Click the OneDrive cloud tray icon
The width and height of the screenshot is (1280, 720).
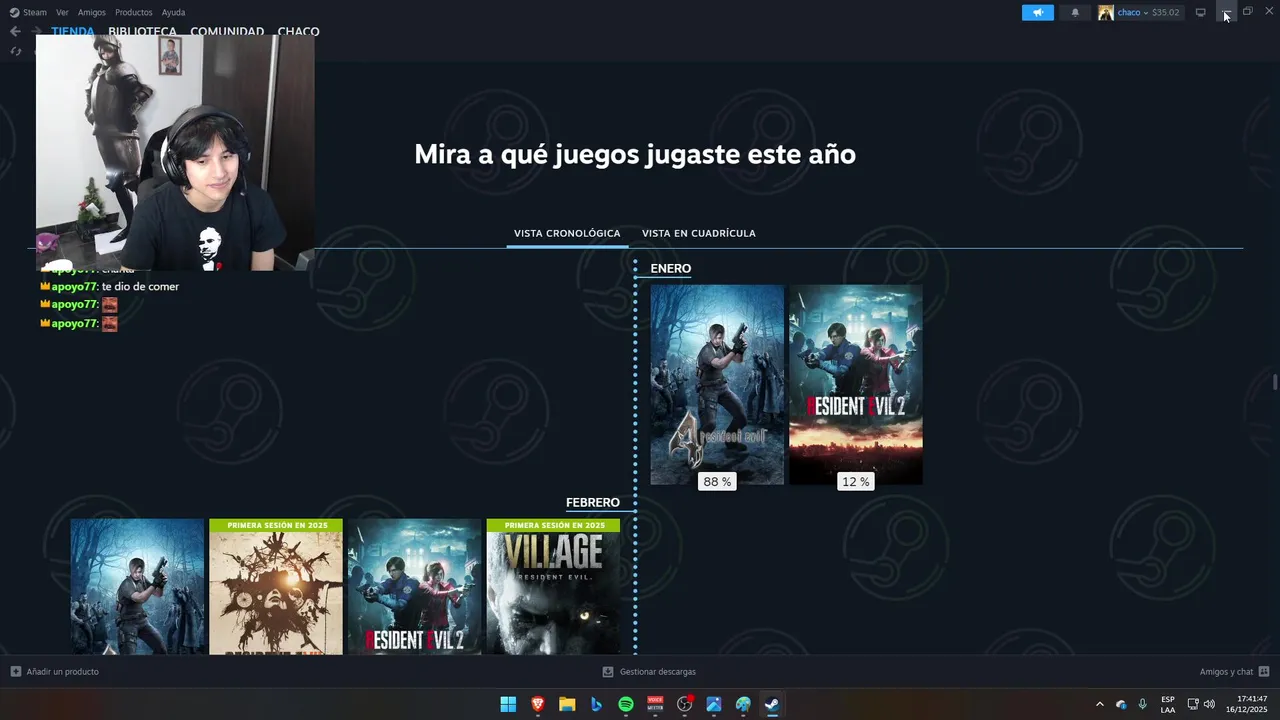coord(1121,704)
